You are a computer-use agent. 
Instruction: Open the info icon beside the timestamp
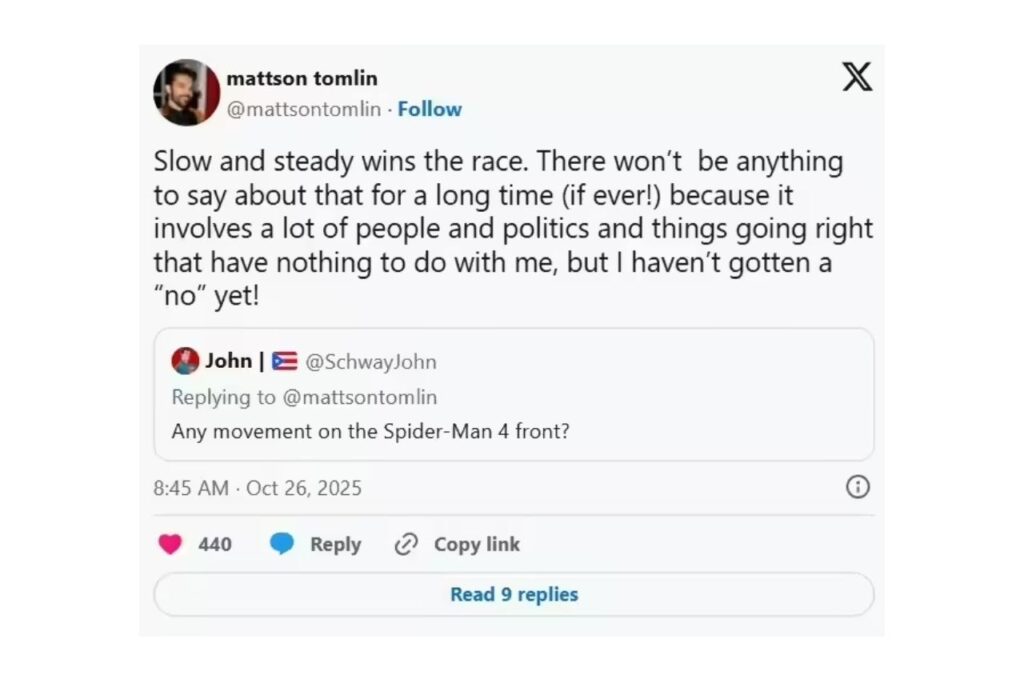857,487
